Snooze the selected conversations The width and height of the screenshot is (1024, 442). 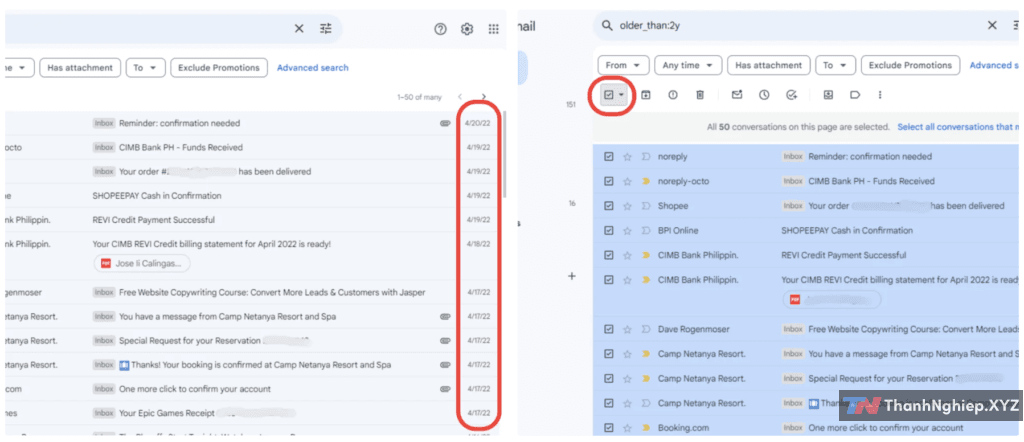click(x=764, y=95)
